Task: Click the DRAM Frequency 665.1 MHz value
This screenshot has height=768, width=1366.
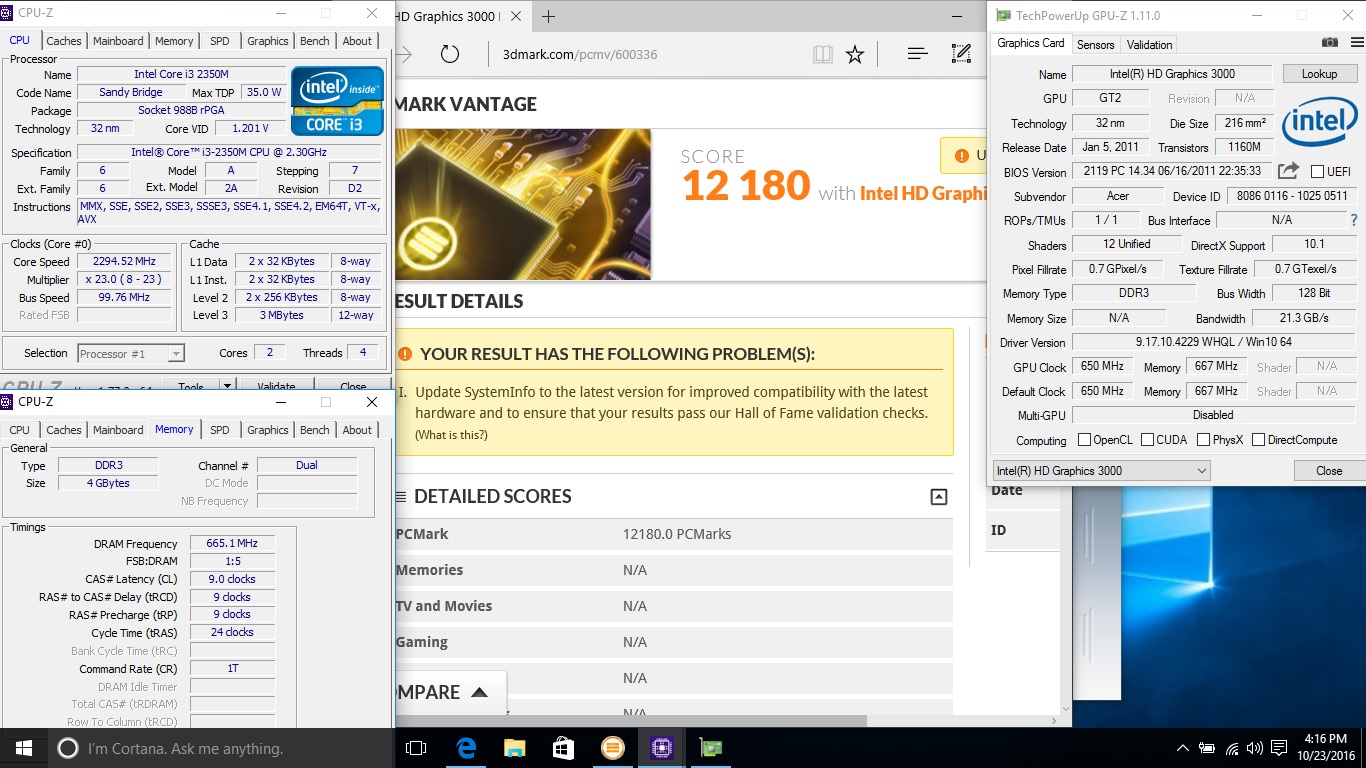Action: pos(232,544)
